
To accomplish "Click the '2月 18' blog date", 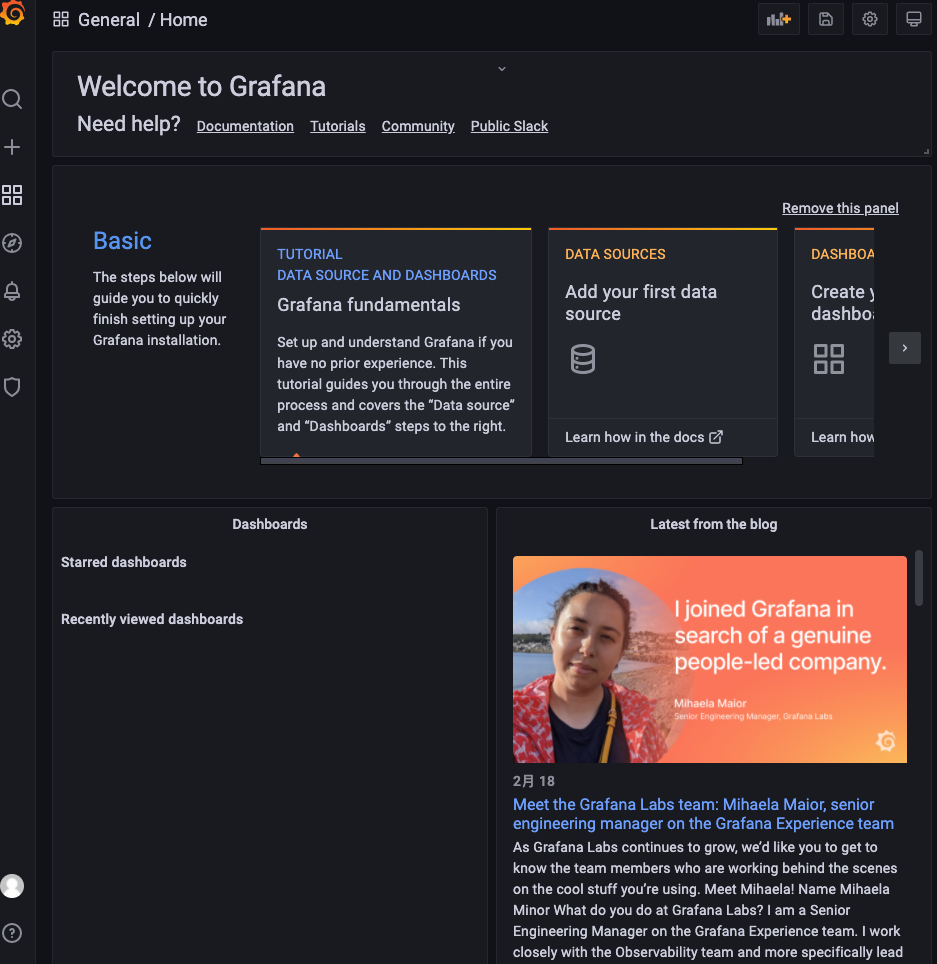I will pyautogui.click(x=534, y=781).
